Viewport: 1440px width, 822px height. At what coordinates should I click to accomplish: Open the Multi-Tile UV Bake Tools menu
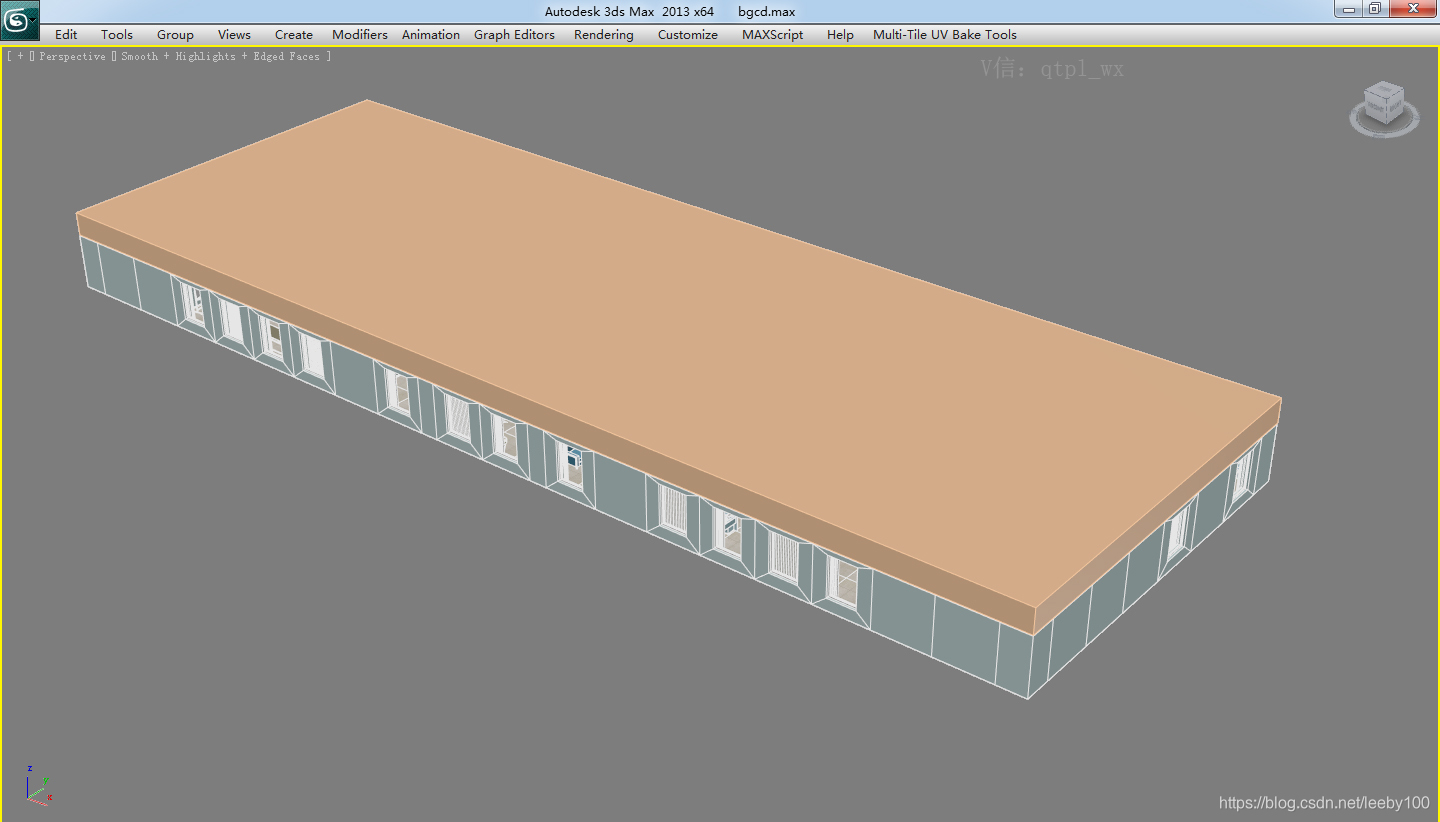(x=945, y=34)
